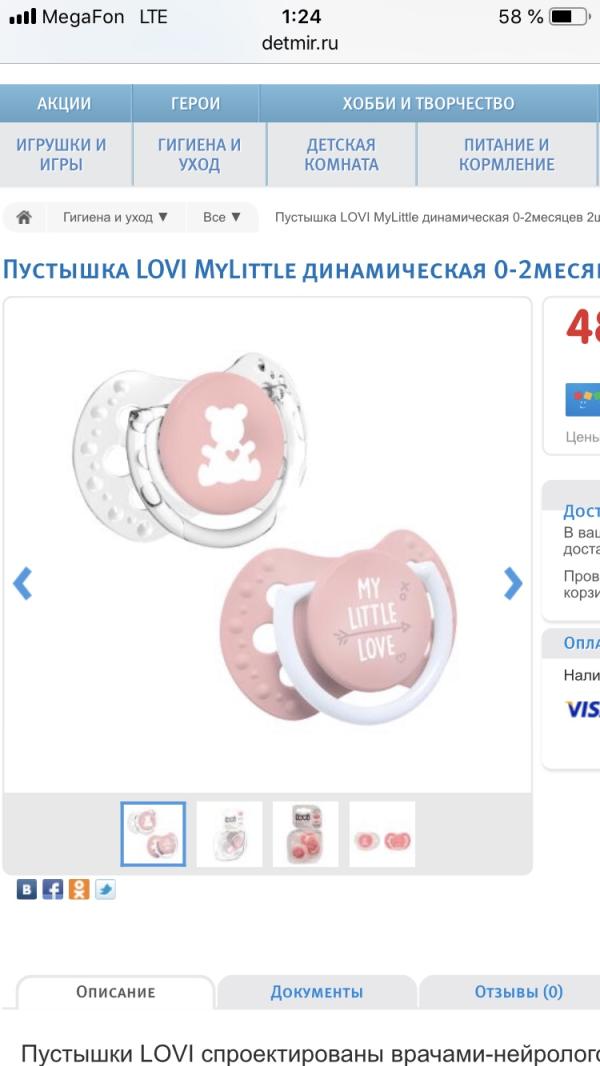Open the Питание и кормление category
Screen dimensions: 600x1066
tap(507, 154)
